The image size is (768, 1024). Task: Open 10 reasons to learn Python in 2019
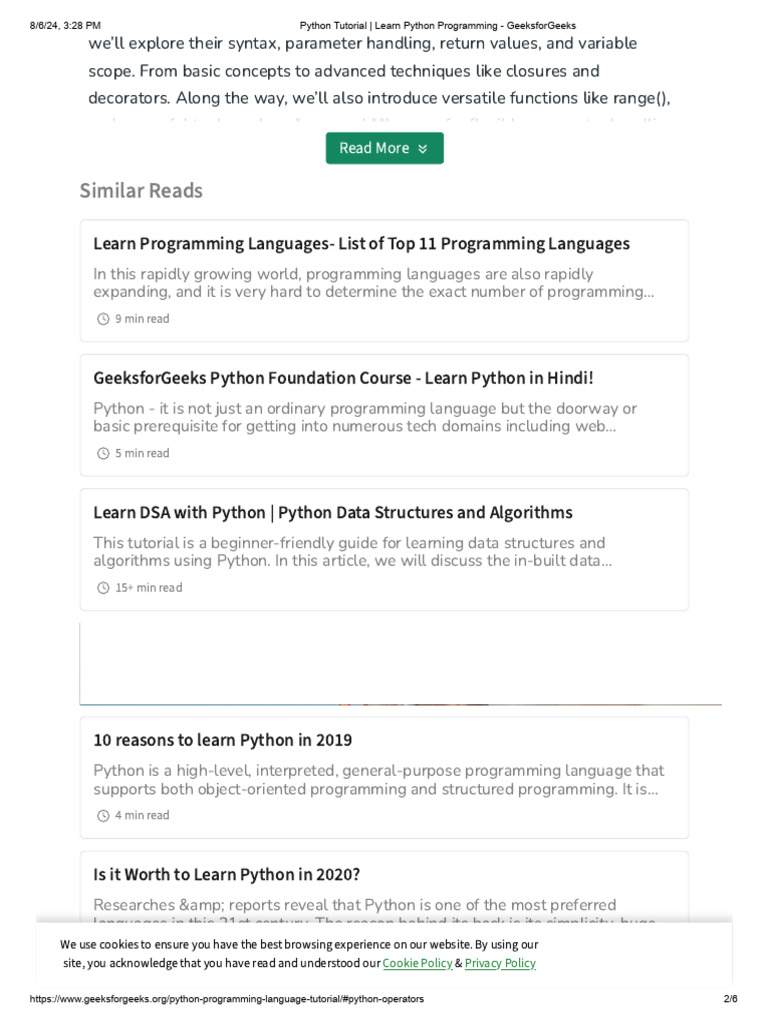pos(222,741)
